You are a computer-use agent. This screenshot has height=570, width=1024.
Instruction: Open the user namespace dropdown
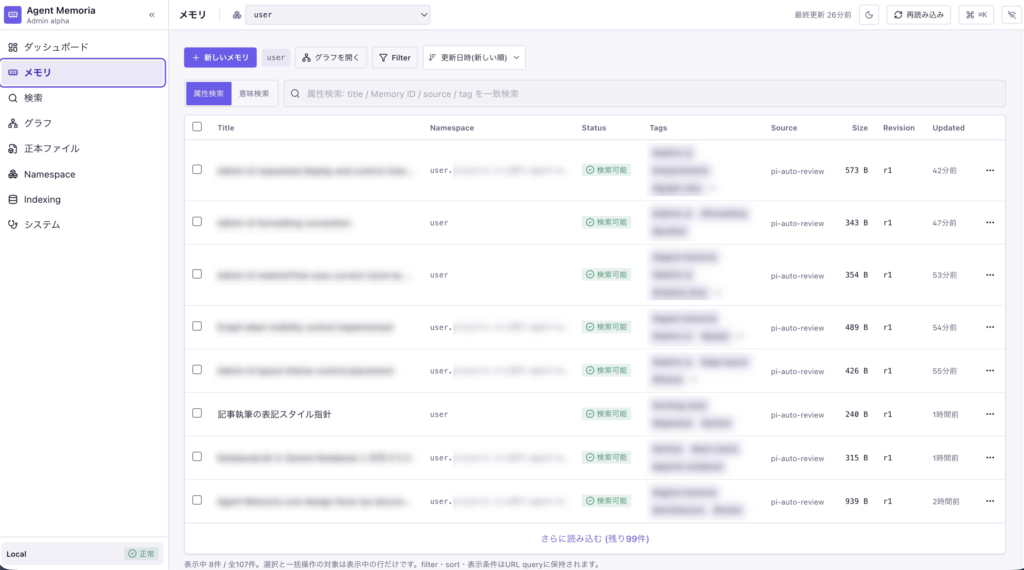tap(338, 14)
